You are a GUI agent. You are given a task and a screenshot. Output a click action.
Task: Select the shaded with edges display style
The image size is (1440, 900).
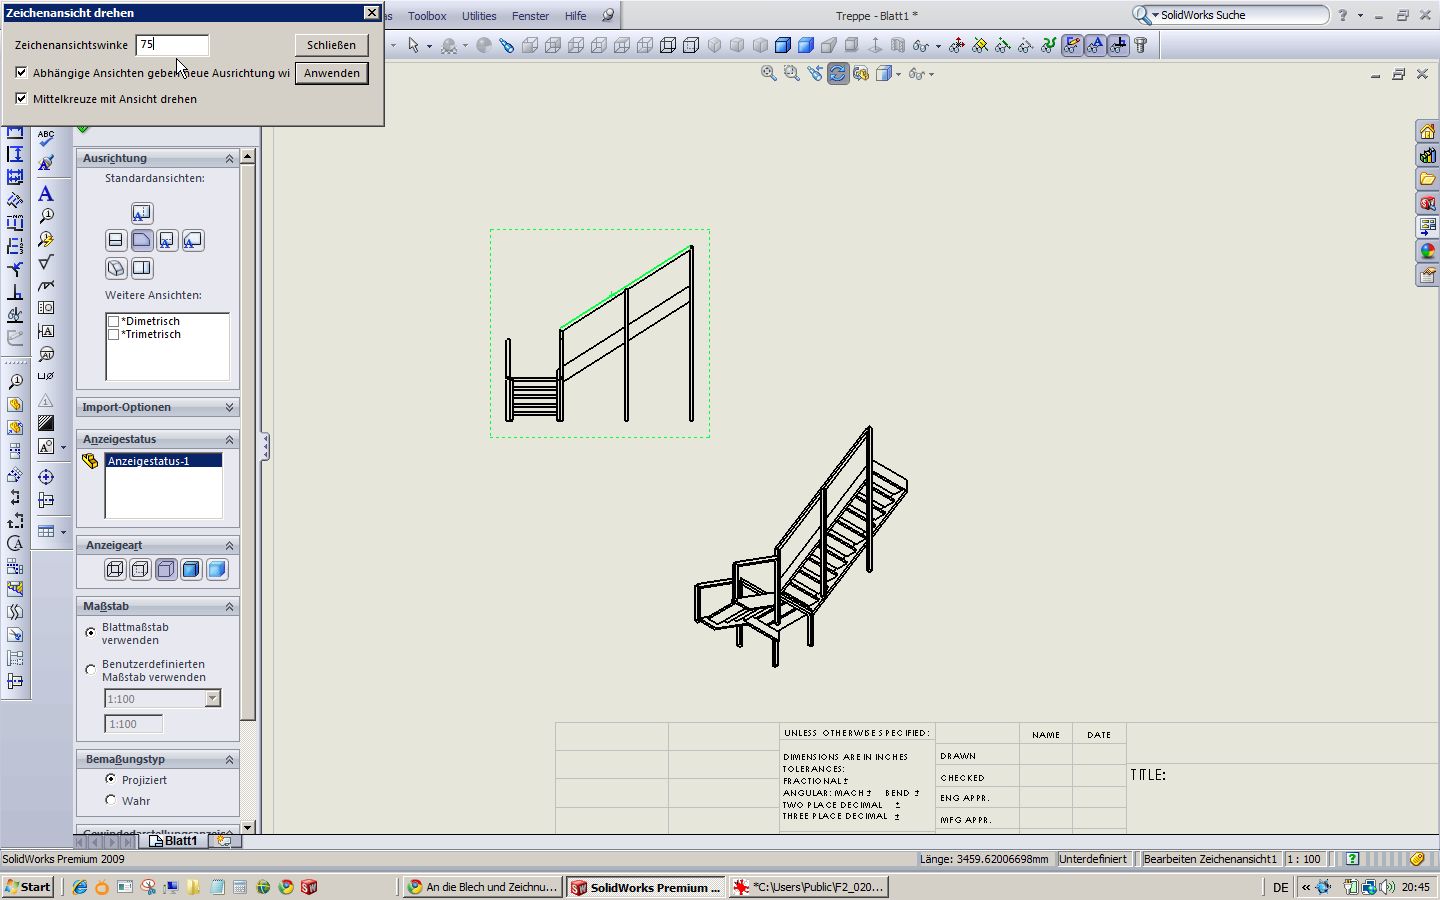click(x=191, y=569)
